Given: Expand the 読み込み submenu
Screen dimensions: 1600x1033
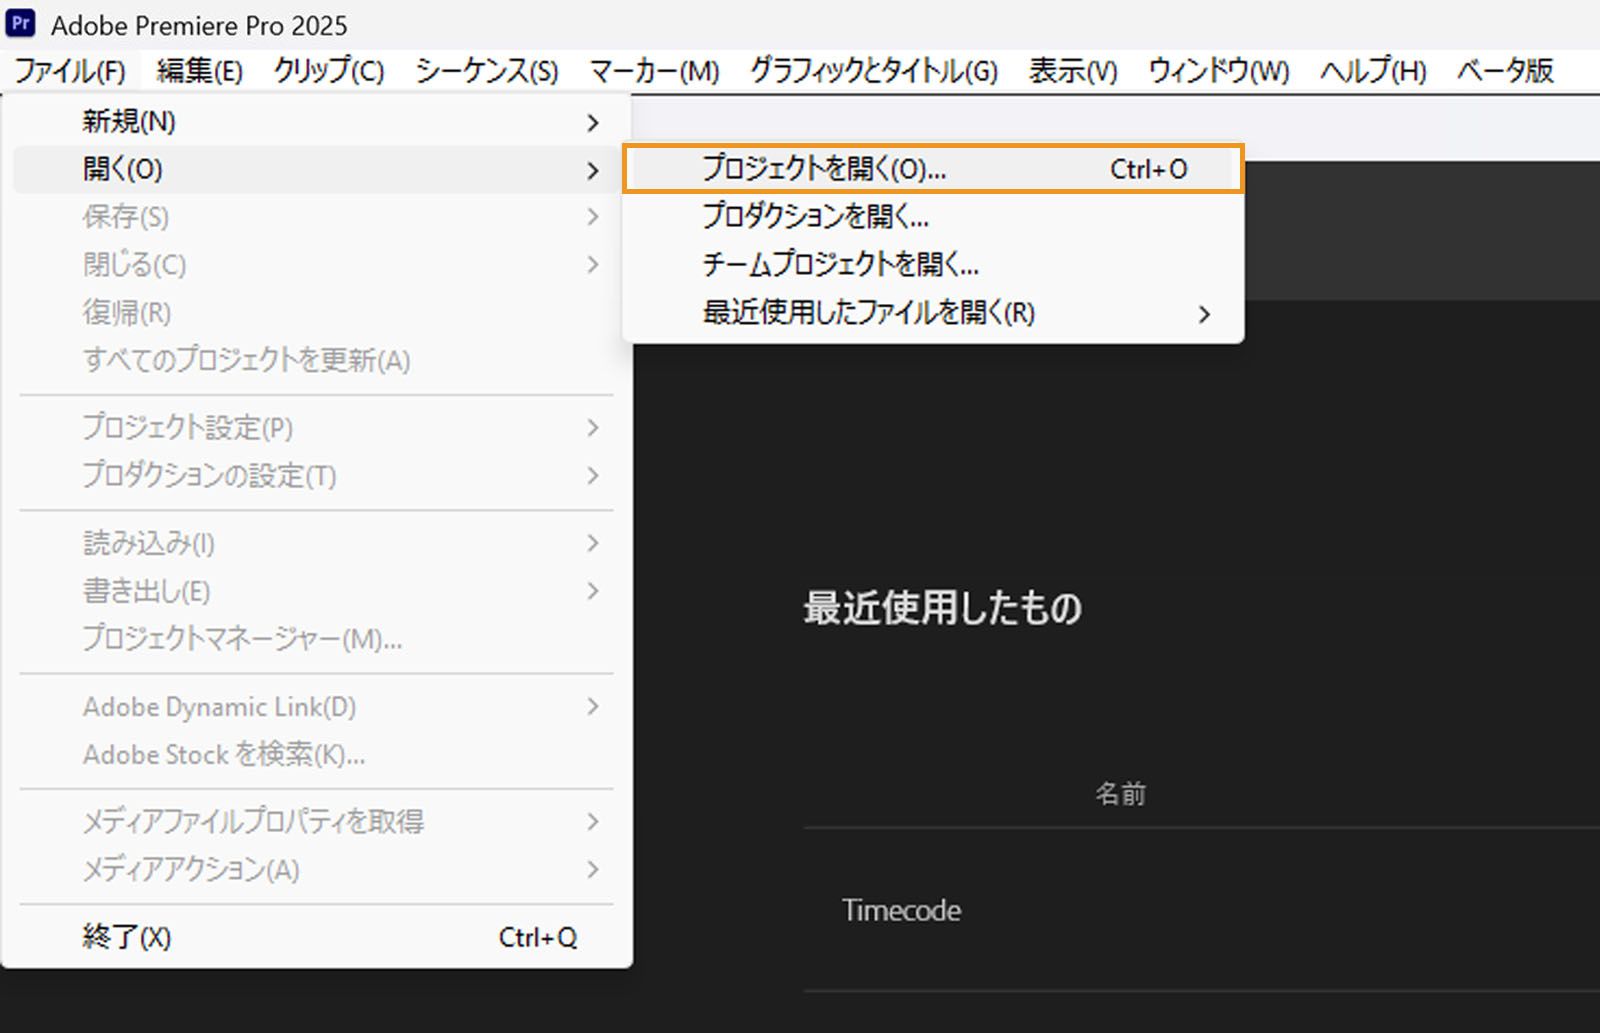Looking at the screenshot, I should (593, 543).
